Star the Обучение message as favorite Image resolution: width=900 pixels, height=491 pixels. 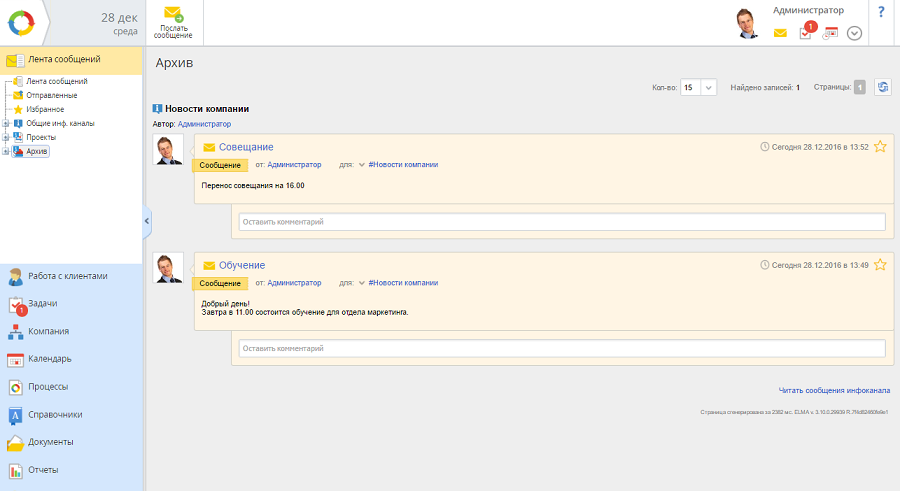point(880,265)
